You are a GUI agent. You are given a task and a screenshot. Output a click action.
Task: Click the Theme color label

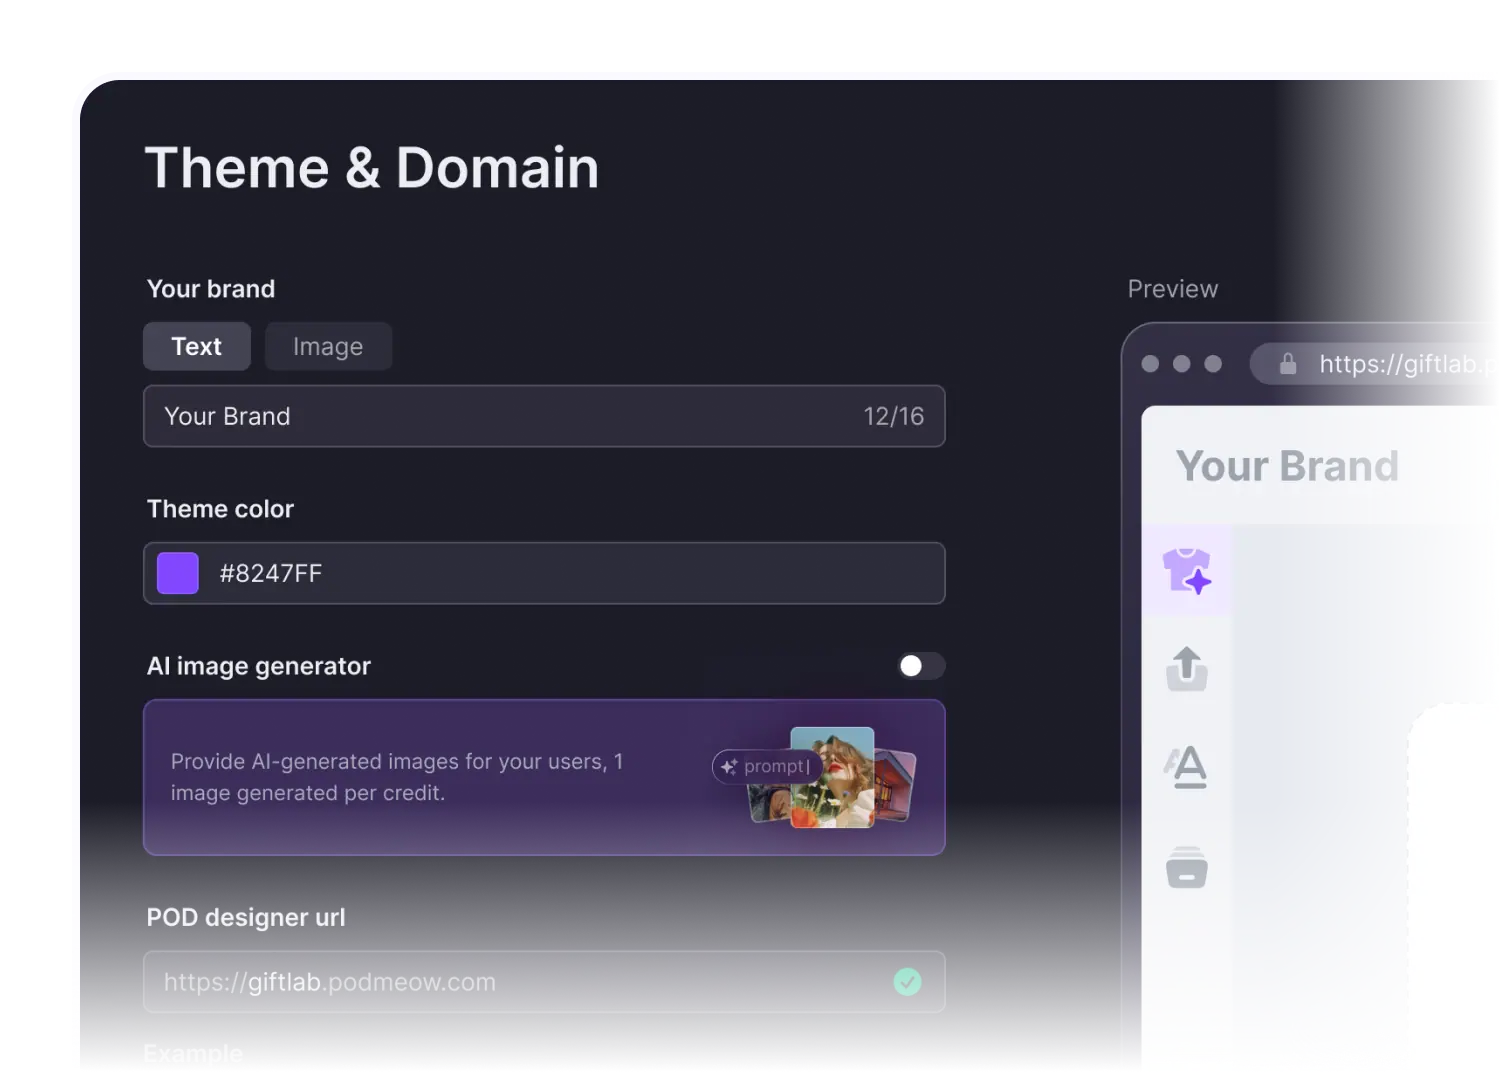(221, 509)
